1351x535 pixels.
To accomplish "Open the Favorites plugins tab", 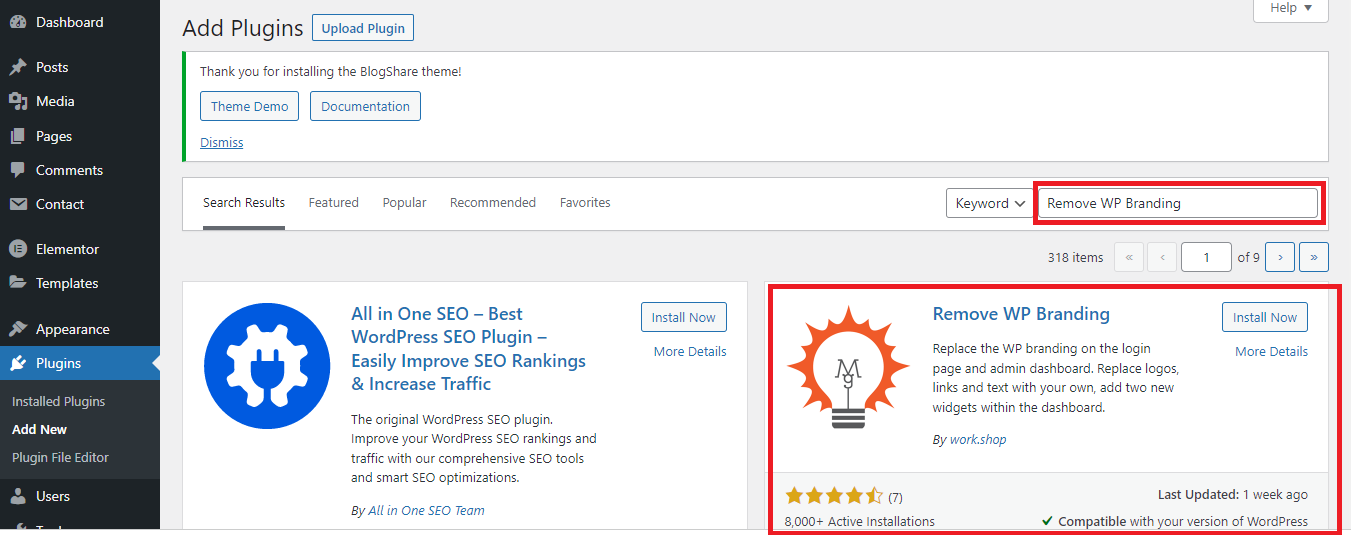I will pyautogui.click(x=585, y=202).
